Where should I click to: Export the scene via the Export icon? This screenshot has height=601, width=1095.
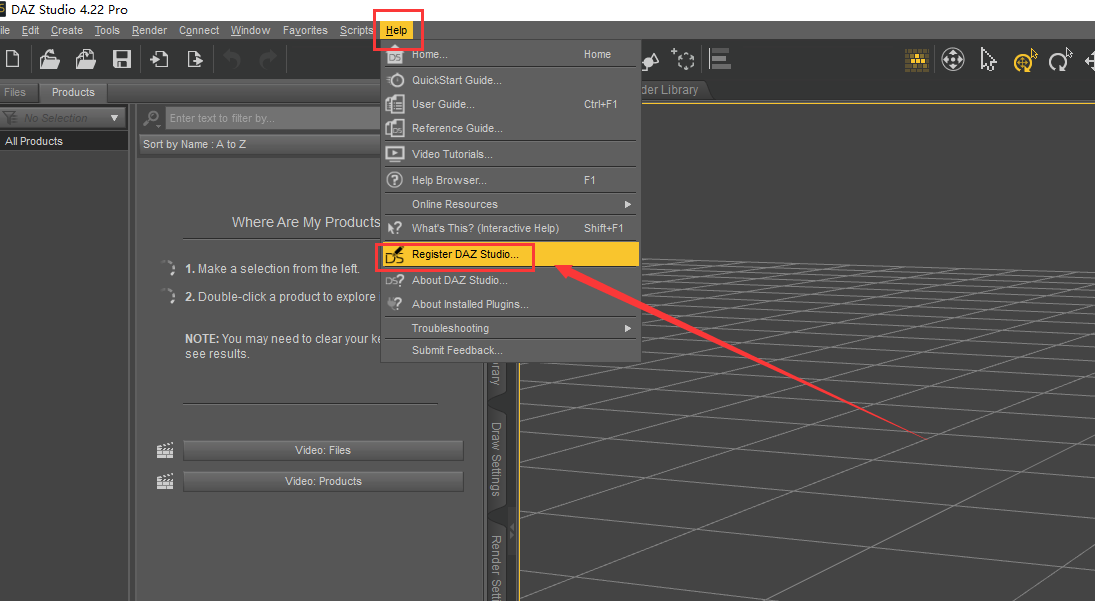(x=195, y=58)
